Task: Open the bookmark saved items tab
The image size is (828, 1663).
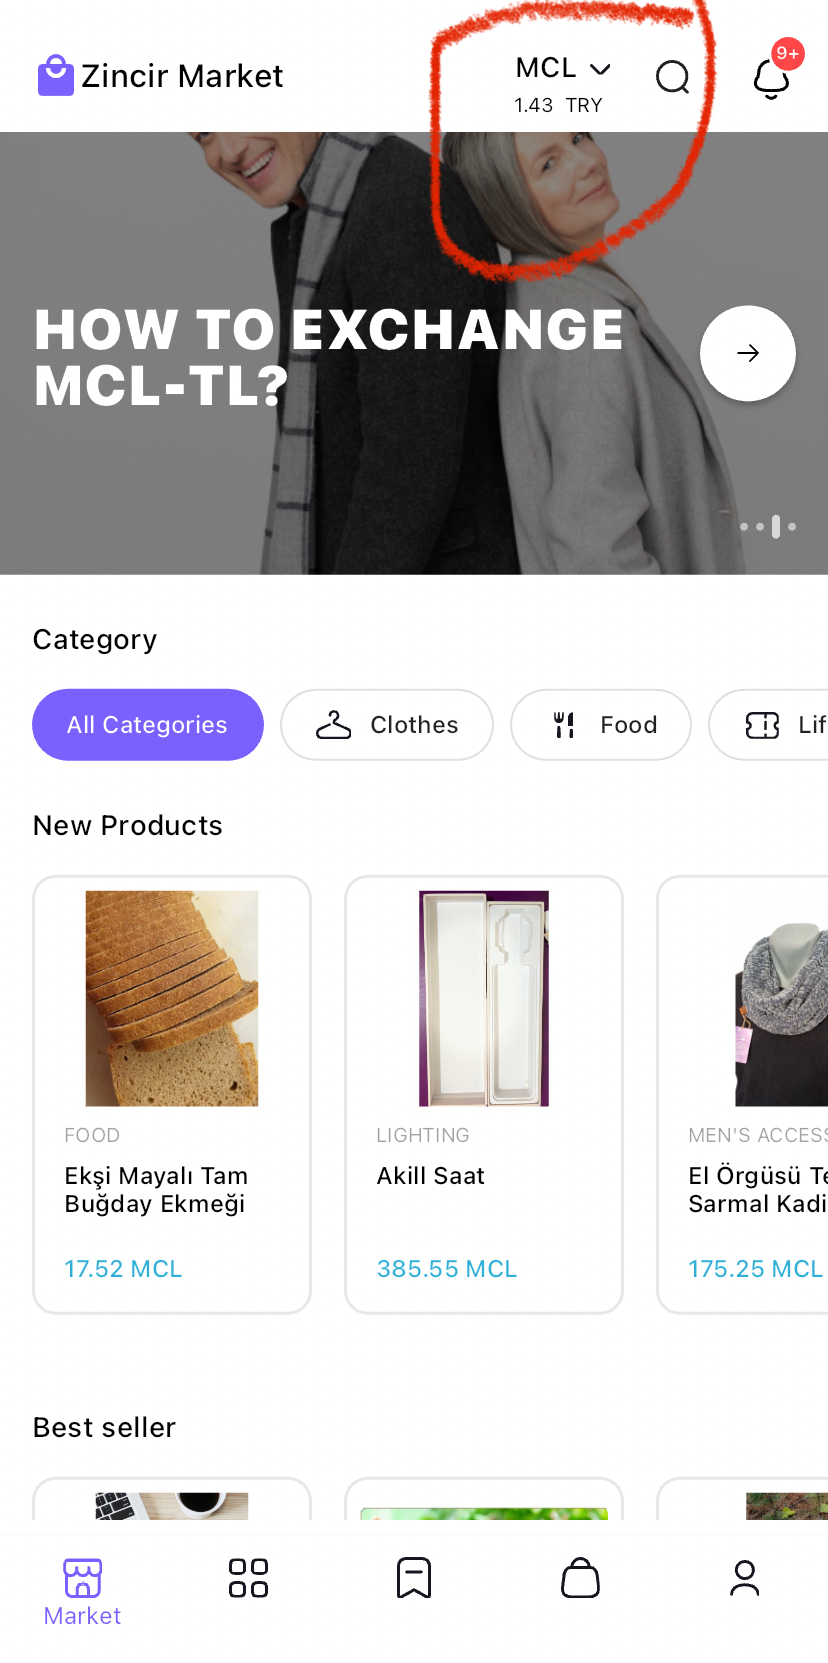Action: (x=414, y=1578)
